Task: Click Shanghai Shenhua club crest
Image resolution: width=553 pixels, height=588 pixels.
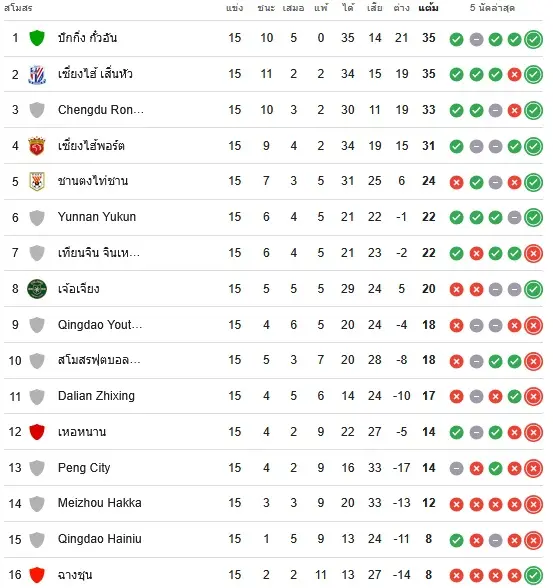Action: (x=37, y=74)
